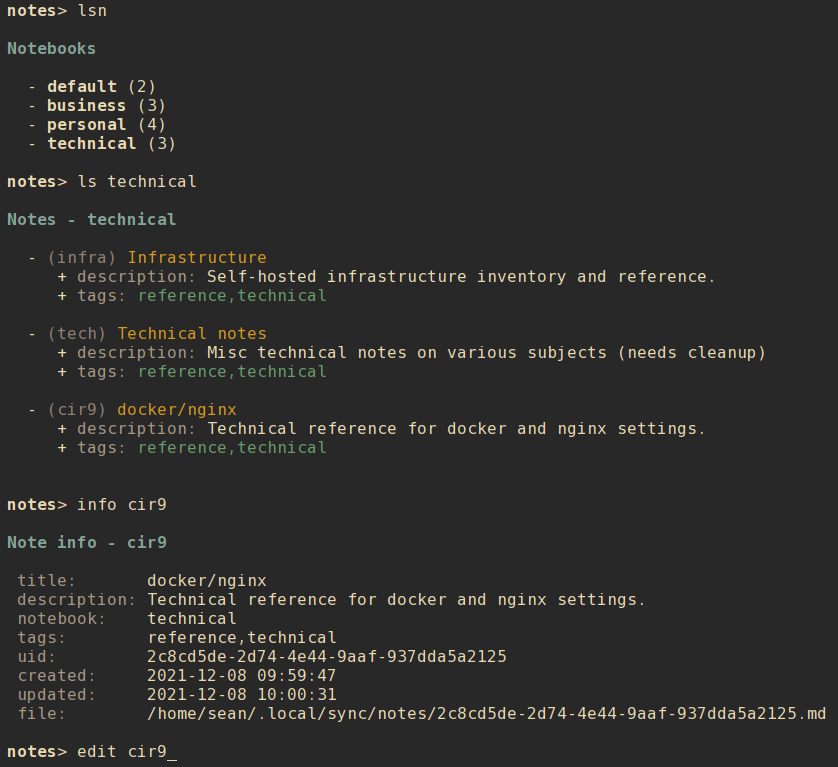
Task: Select the 'business' notebook in the list
Action: point(87,106)
